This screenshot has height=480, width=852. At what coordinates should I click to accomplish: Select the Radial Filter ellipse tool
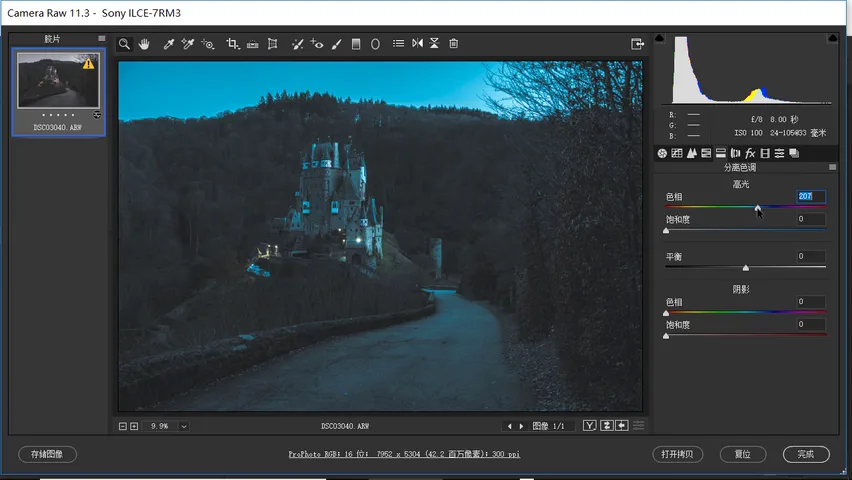point(375,44)
